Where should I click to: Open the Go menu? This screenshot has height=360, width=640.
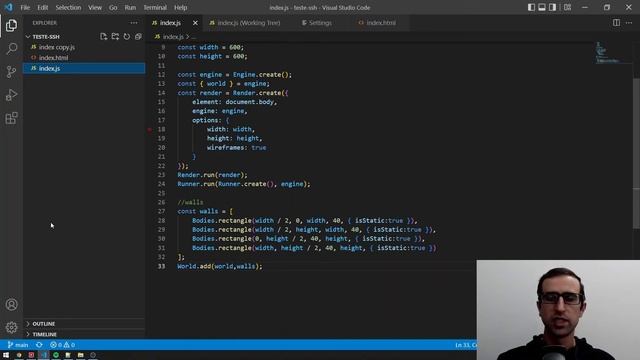coord(113,7)
